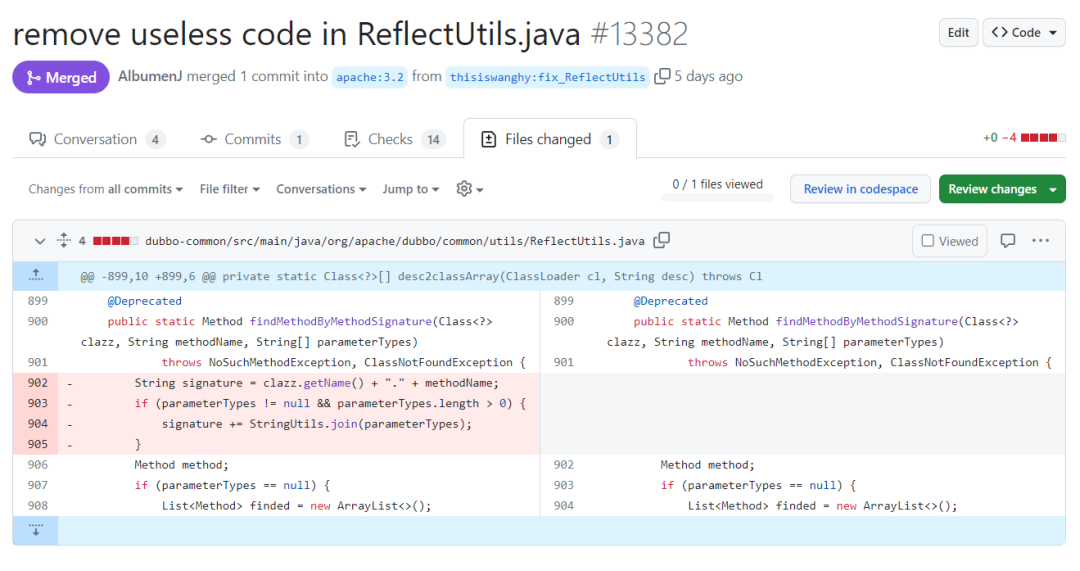Open the Commits tab

[x=254, y=139]
